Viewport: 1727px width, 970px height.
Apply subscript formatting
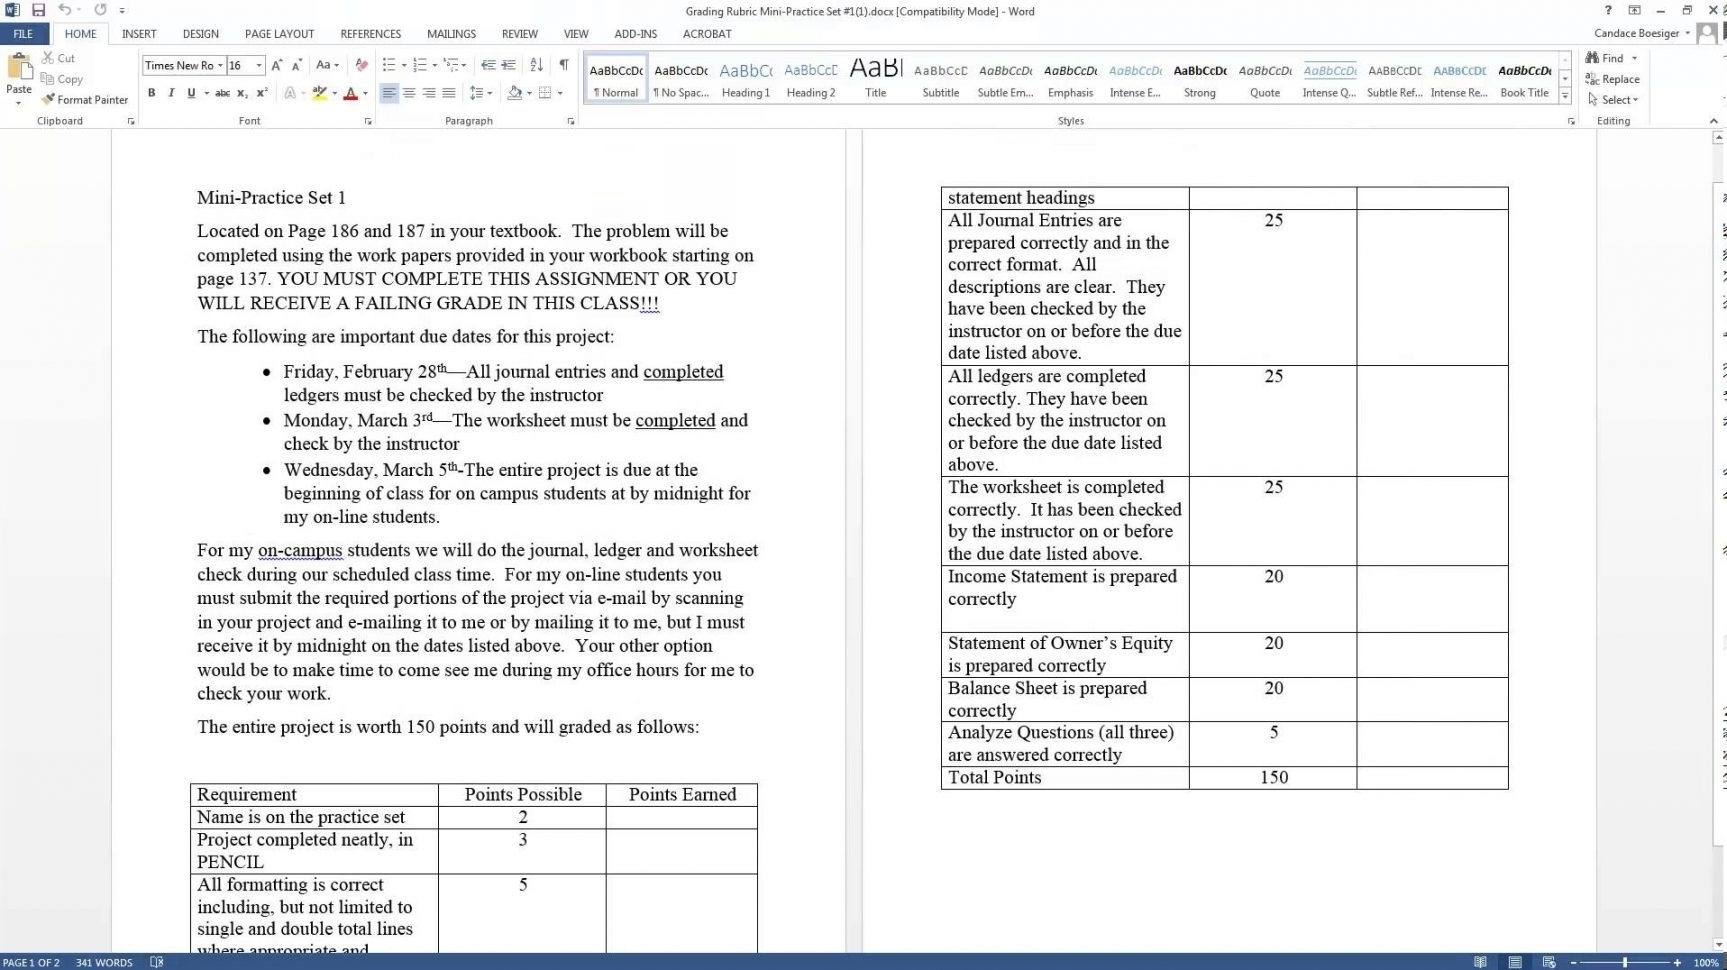[x=241, y=93]
